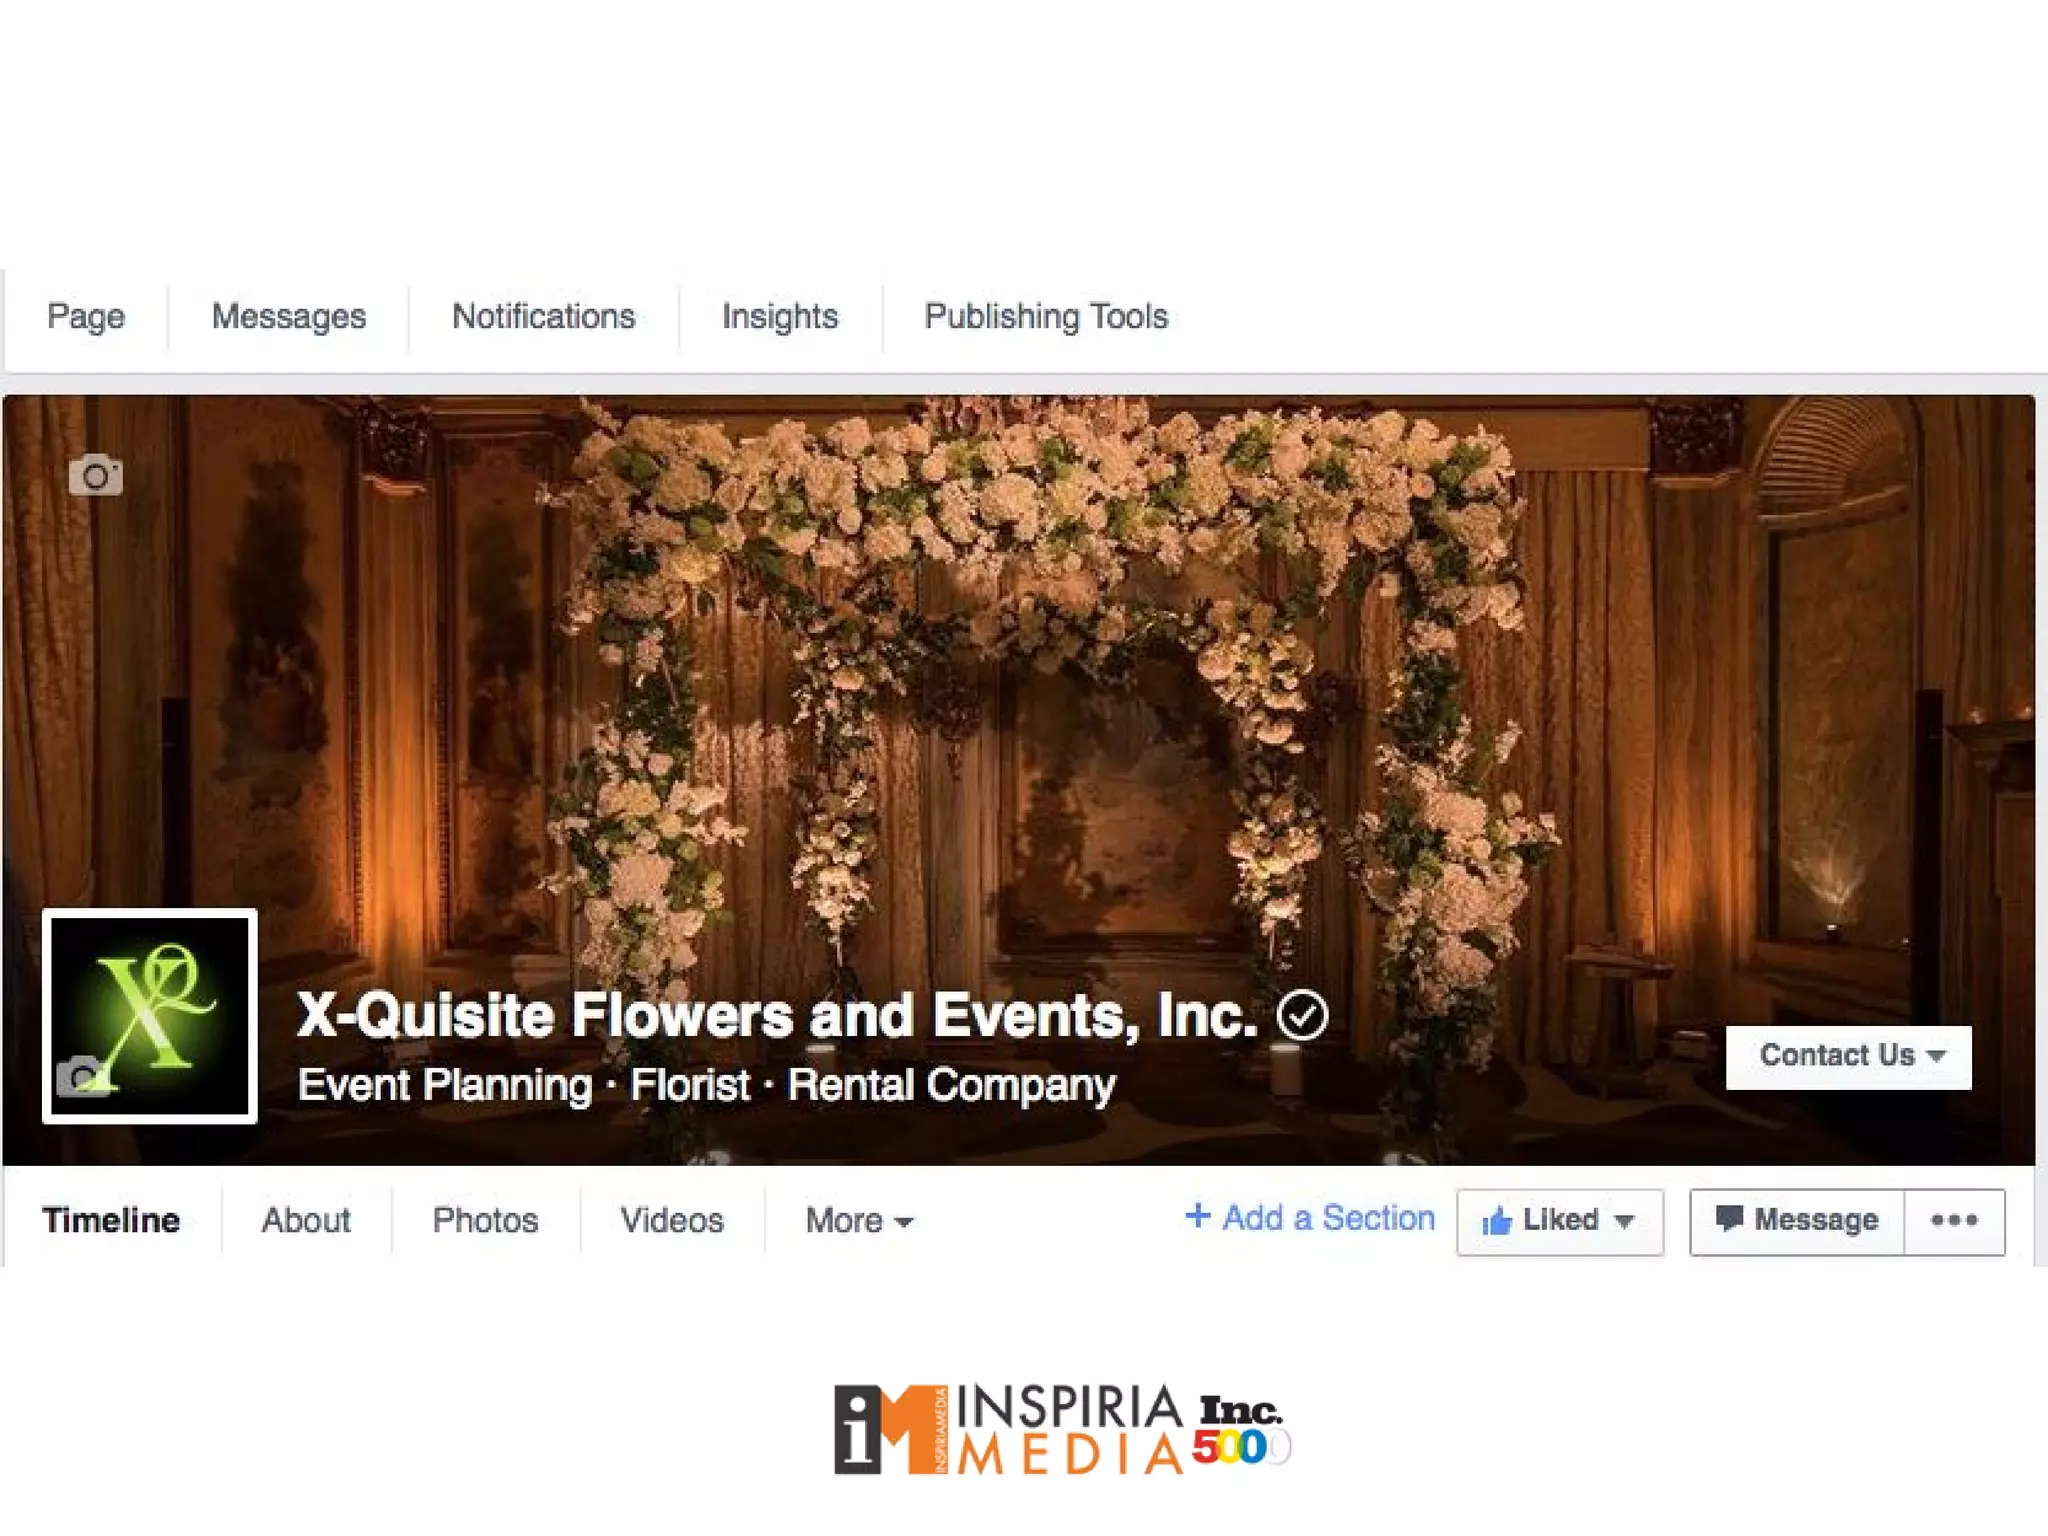
Task: Select the Notifications tab
Action: tap(543, 317)
